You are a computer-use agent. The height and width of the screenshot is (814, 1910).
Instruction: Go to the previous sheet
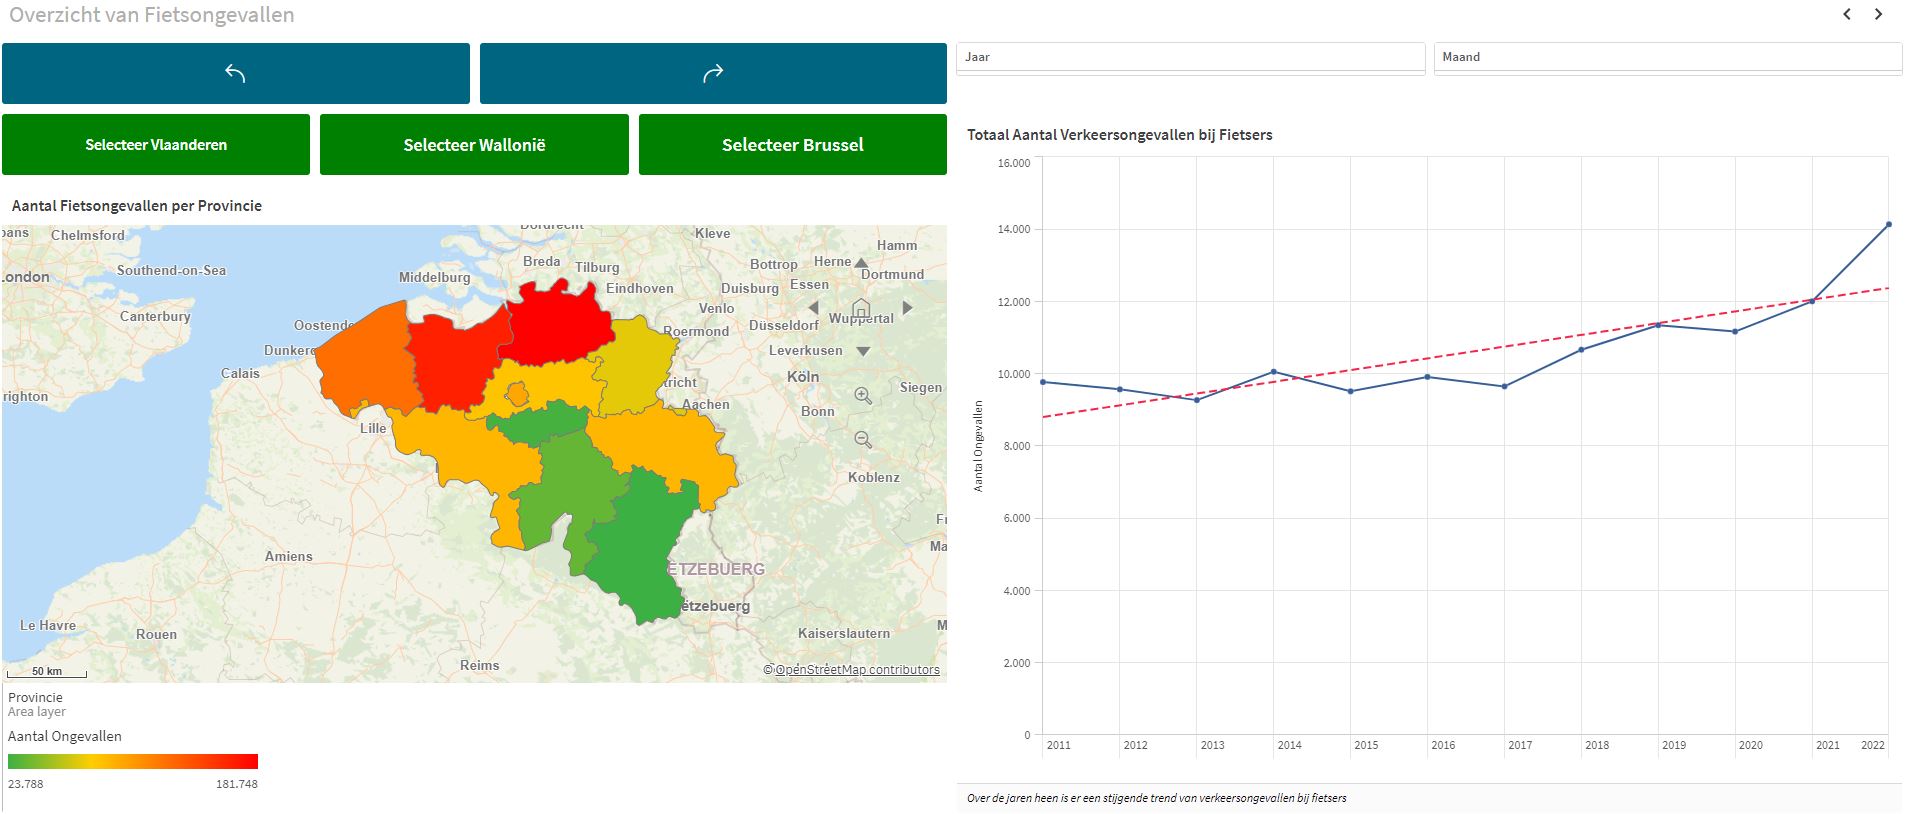(1847, 14)
